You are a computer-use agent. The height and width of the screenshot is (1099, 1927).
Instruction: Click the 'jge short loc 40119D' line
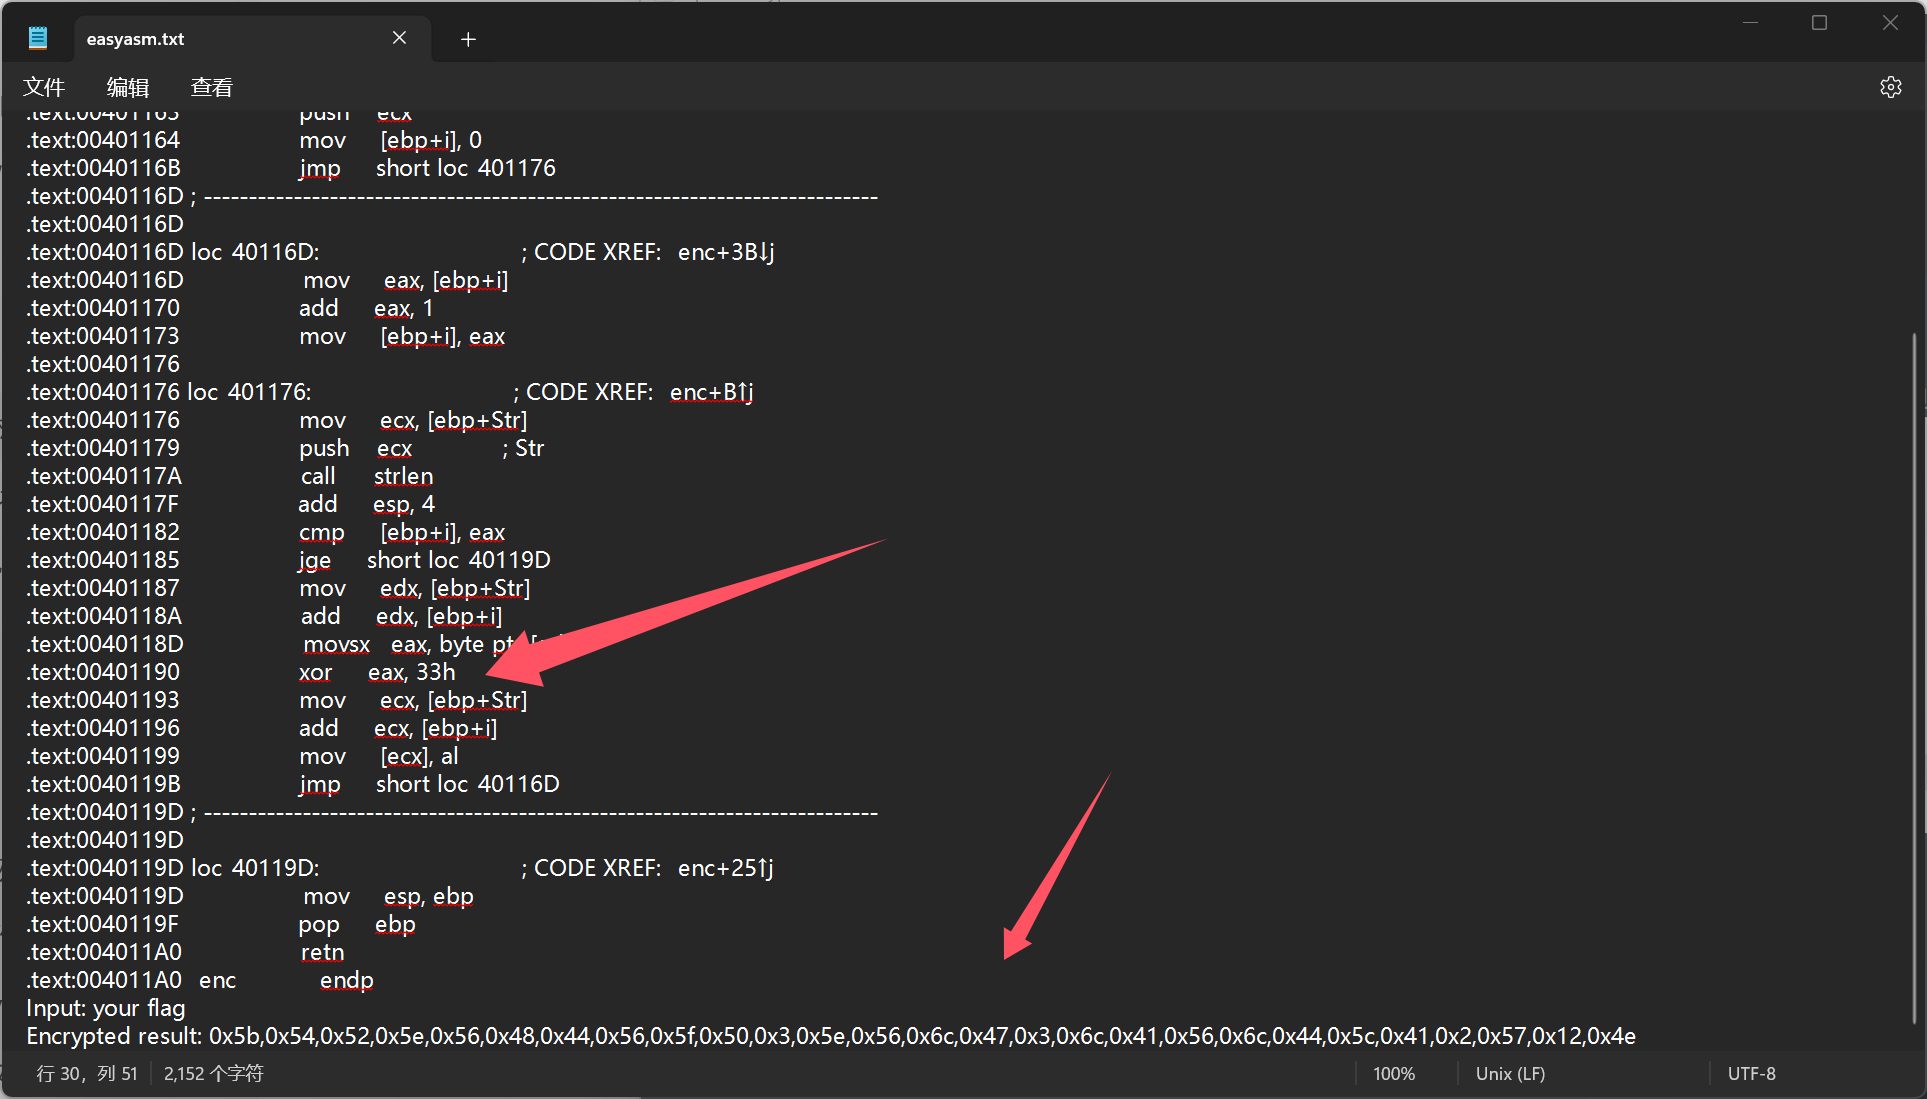click(289, 560)
